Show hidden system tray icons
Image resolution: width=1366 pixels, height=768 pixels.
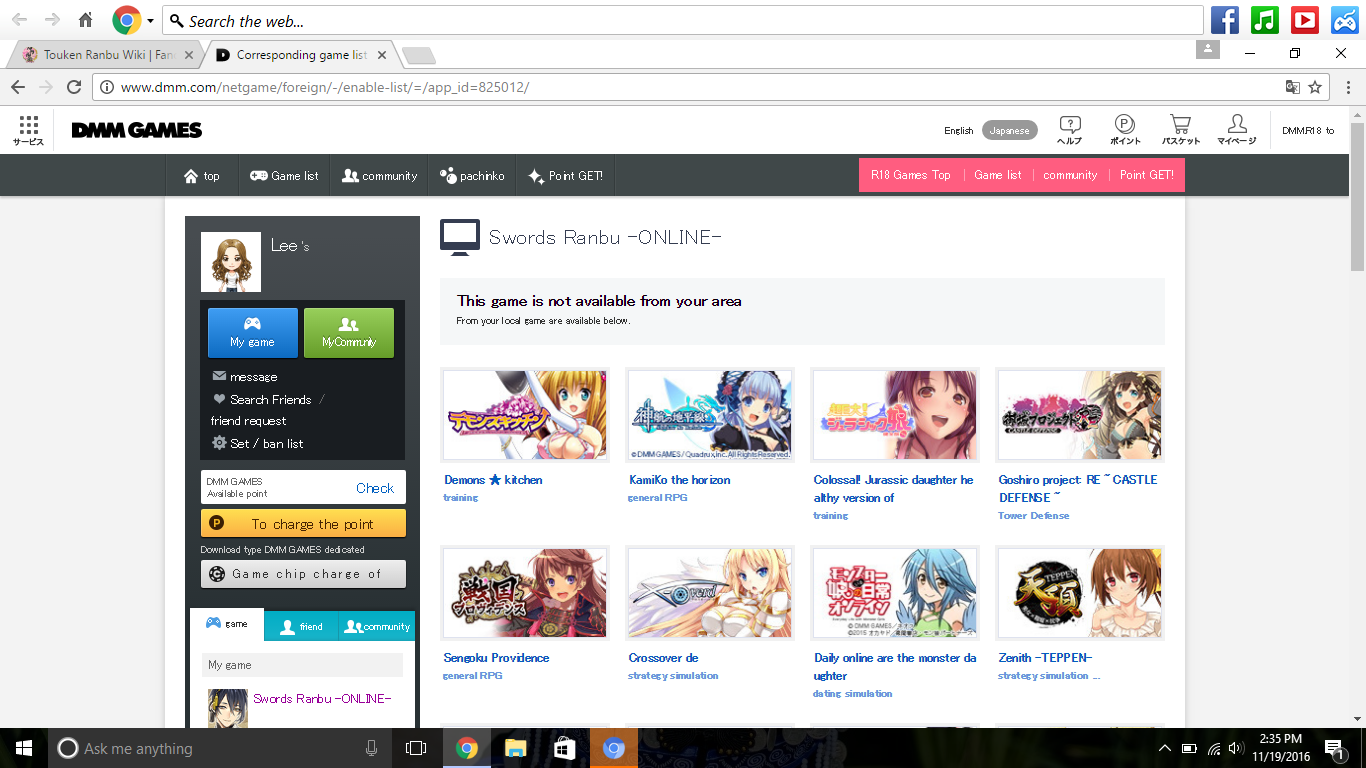[x=1164, y=748]
